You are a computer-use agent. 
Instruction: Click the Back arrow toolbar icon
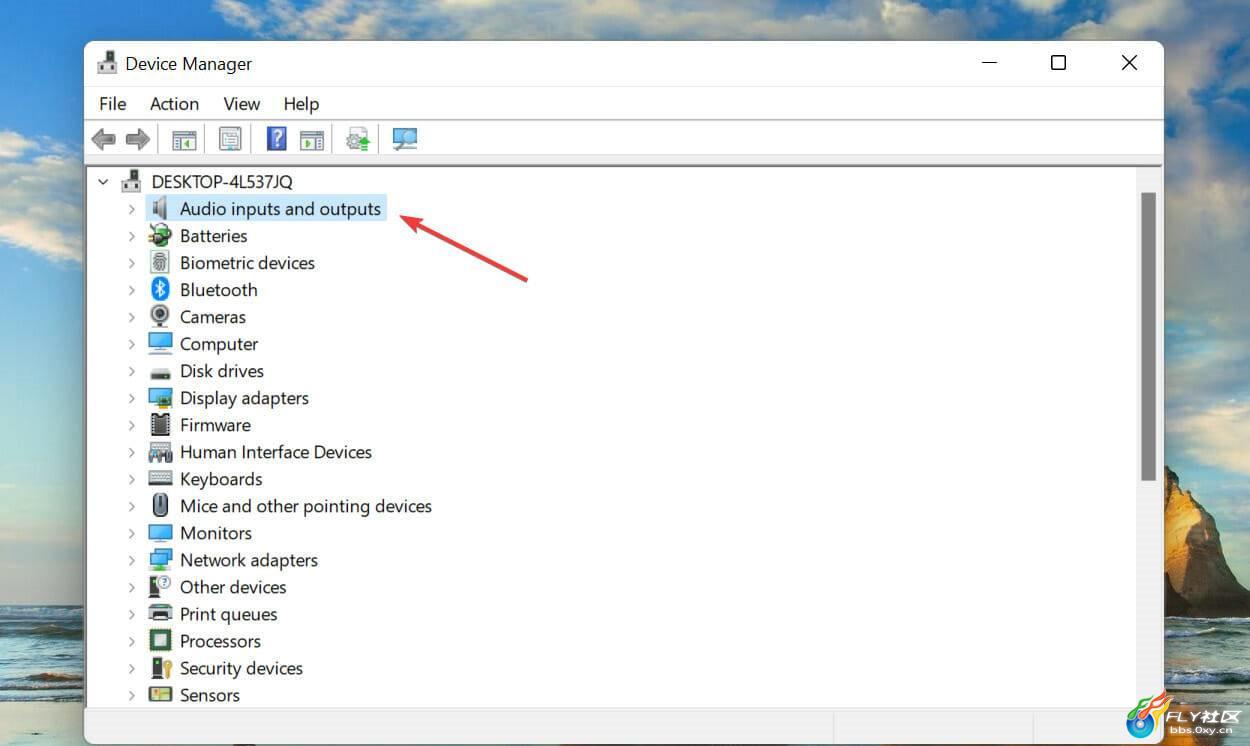coord(103,139)
